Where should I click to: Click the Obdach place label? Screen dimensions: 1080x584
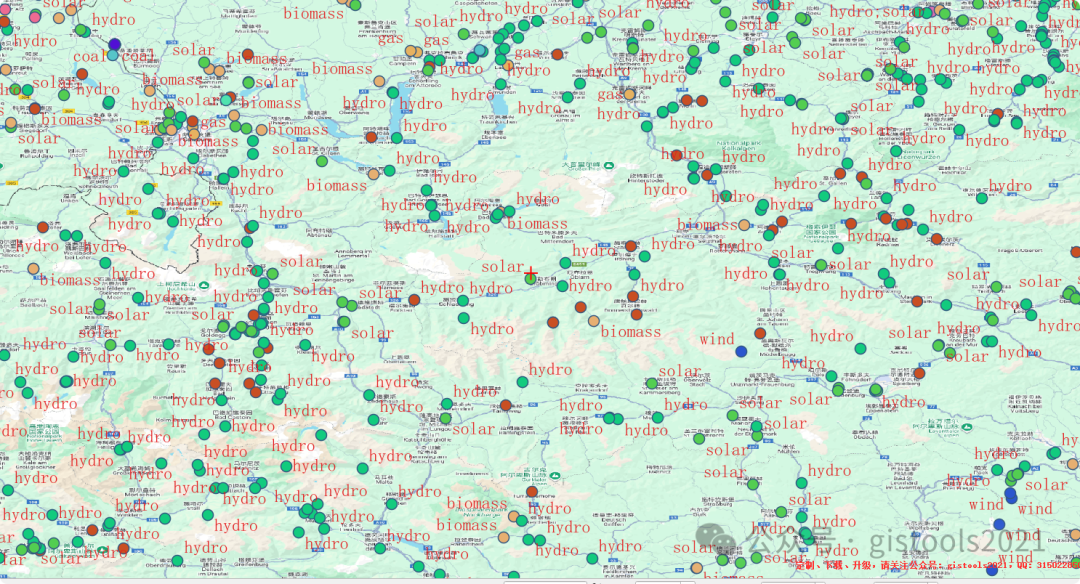[865, 435]
